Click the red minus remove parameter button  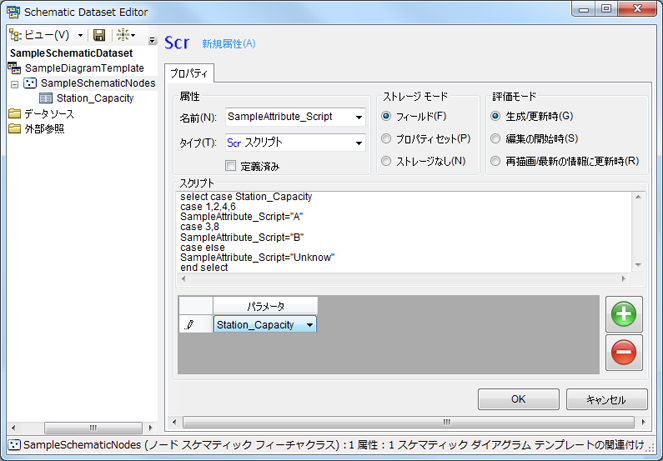[624, 351]
